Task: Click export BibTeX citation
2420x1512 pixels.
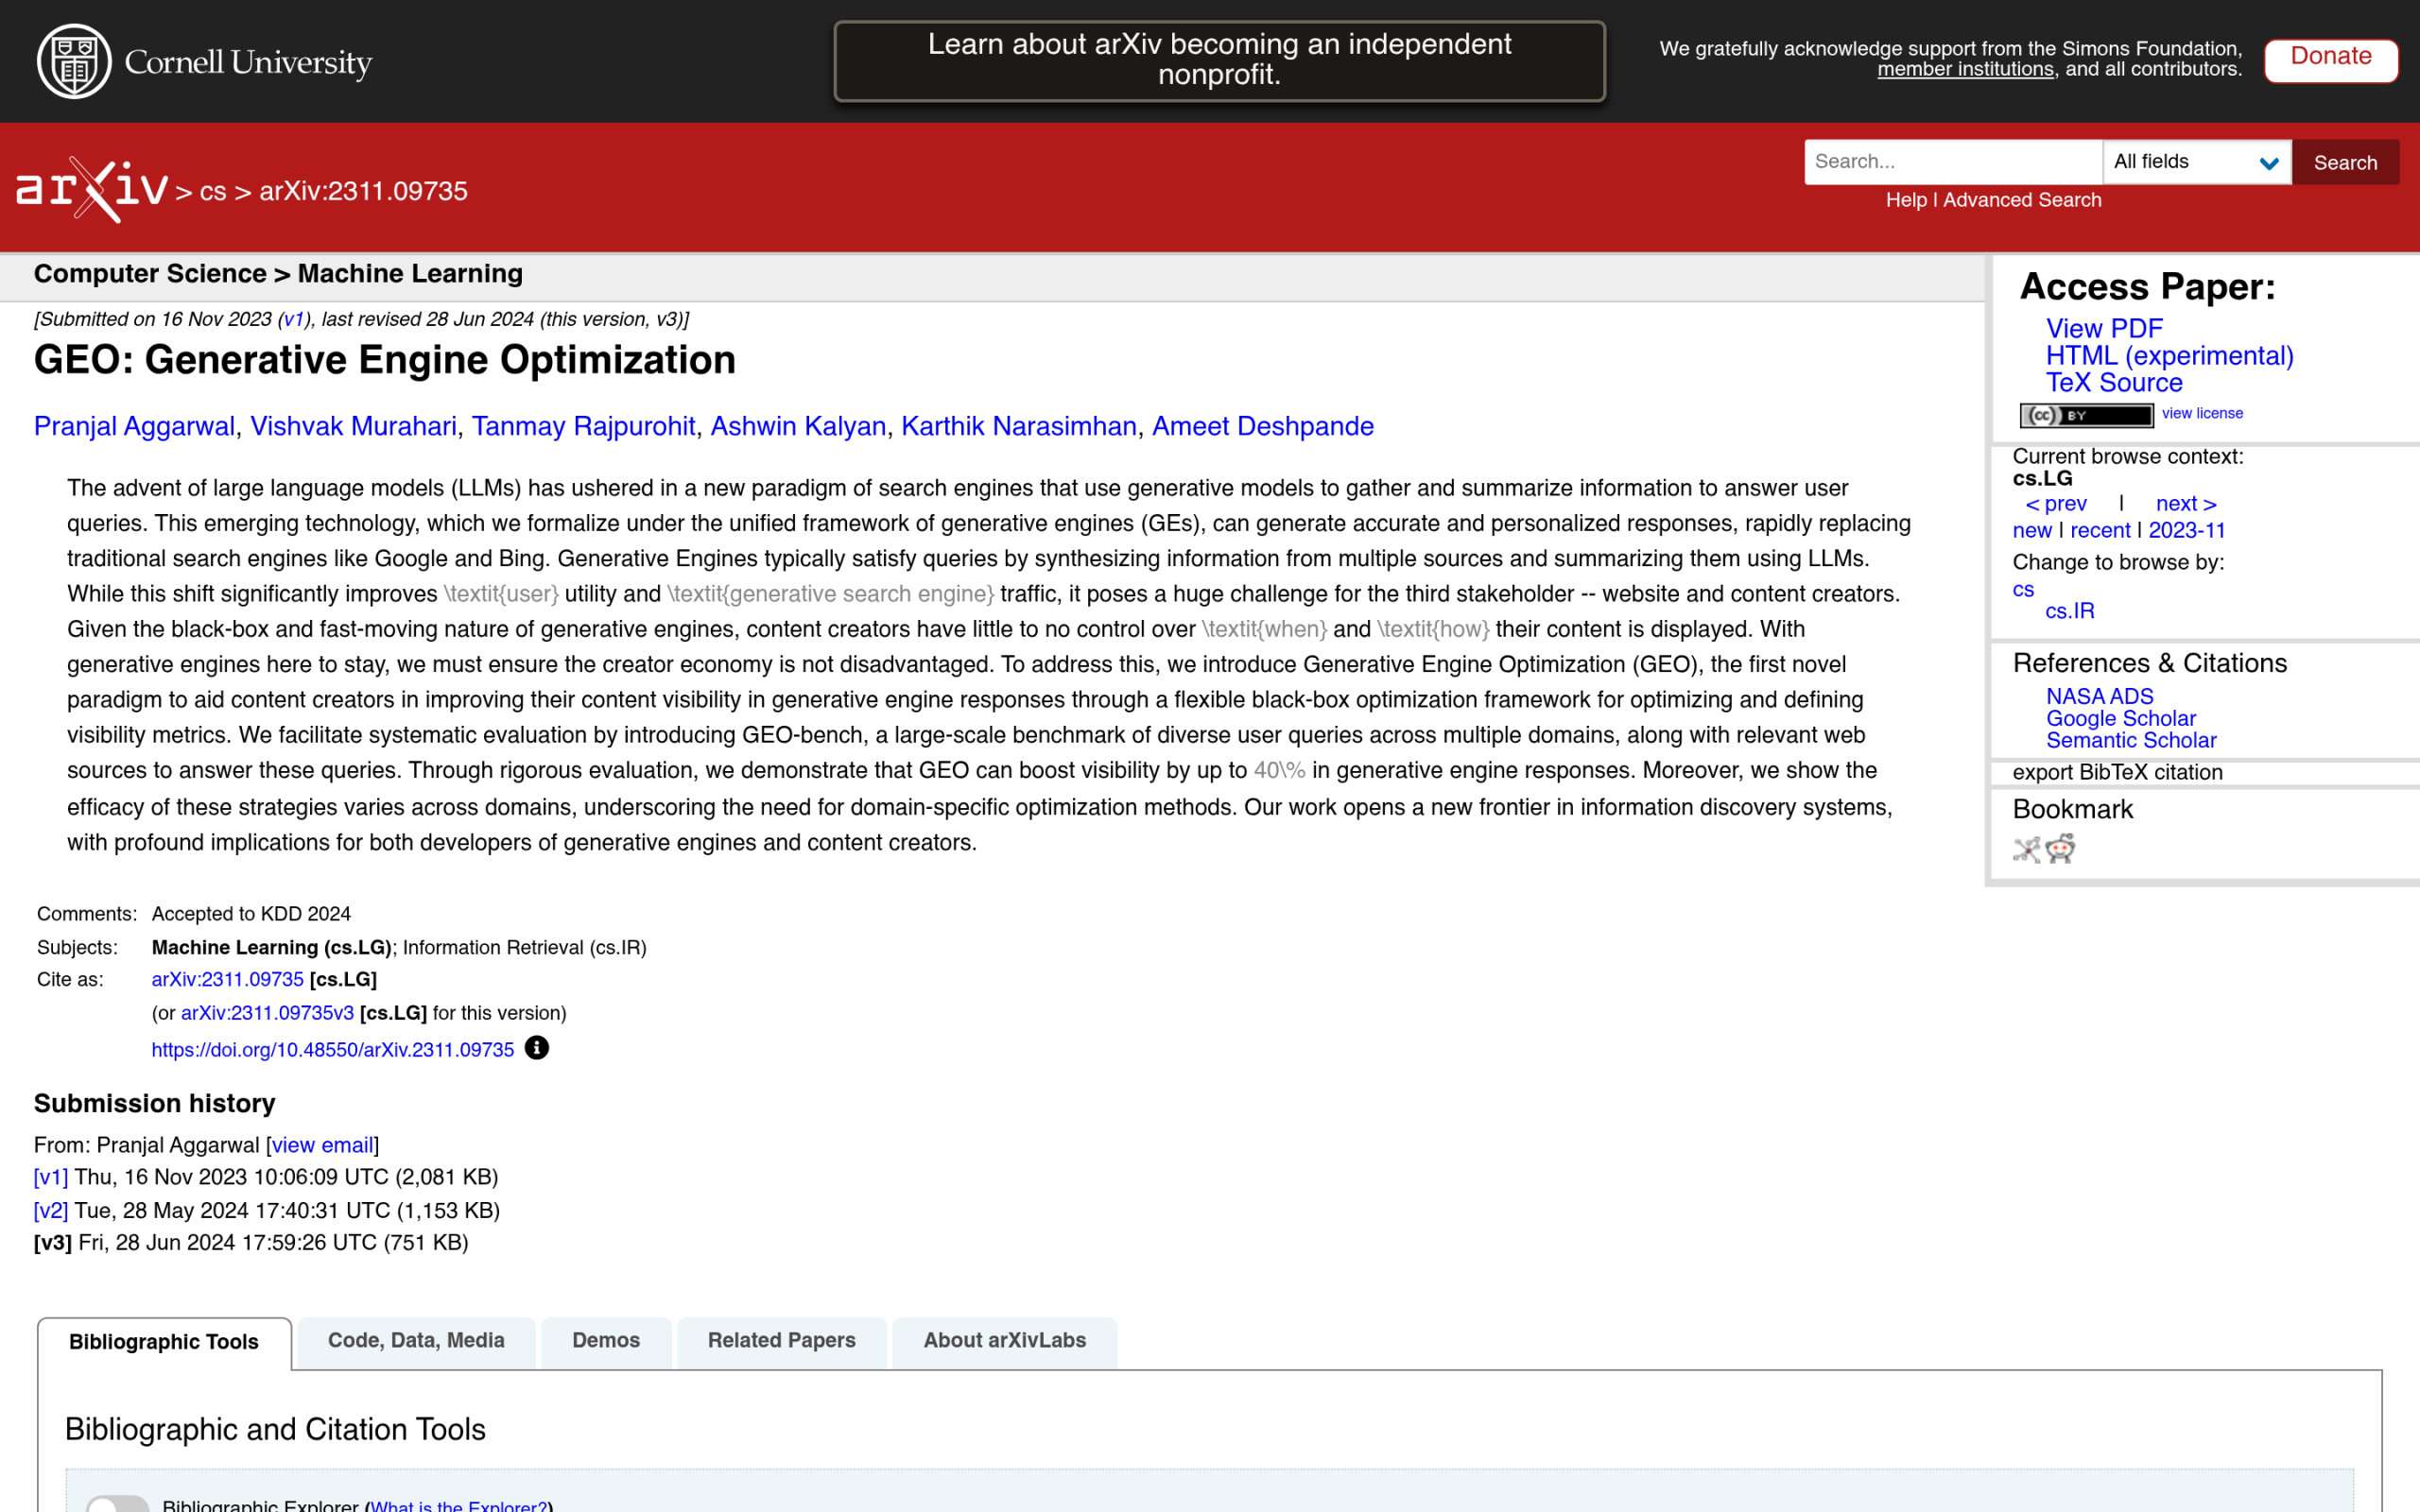Action: pos(2117,773)
